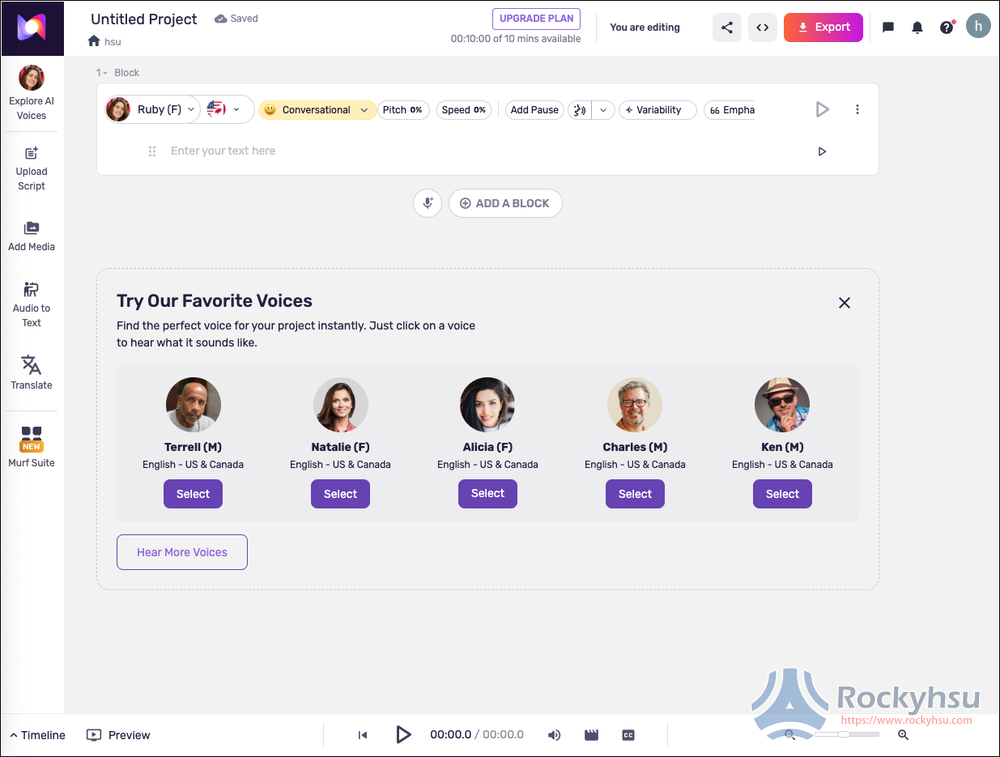Click the main play button in bottom bar

point(403,735)
